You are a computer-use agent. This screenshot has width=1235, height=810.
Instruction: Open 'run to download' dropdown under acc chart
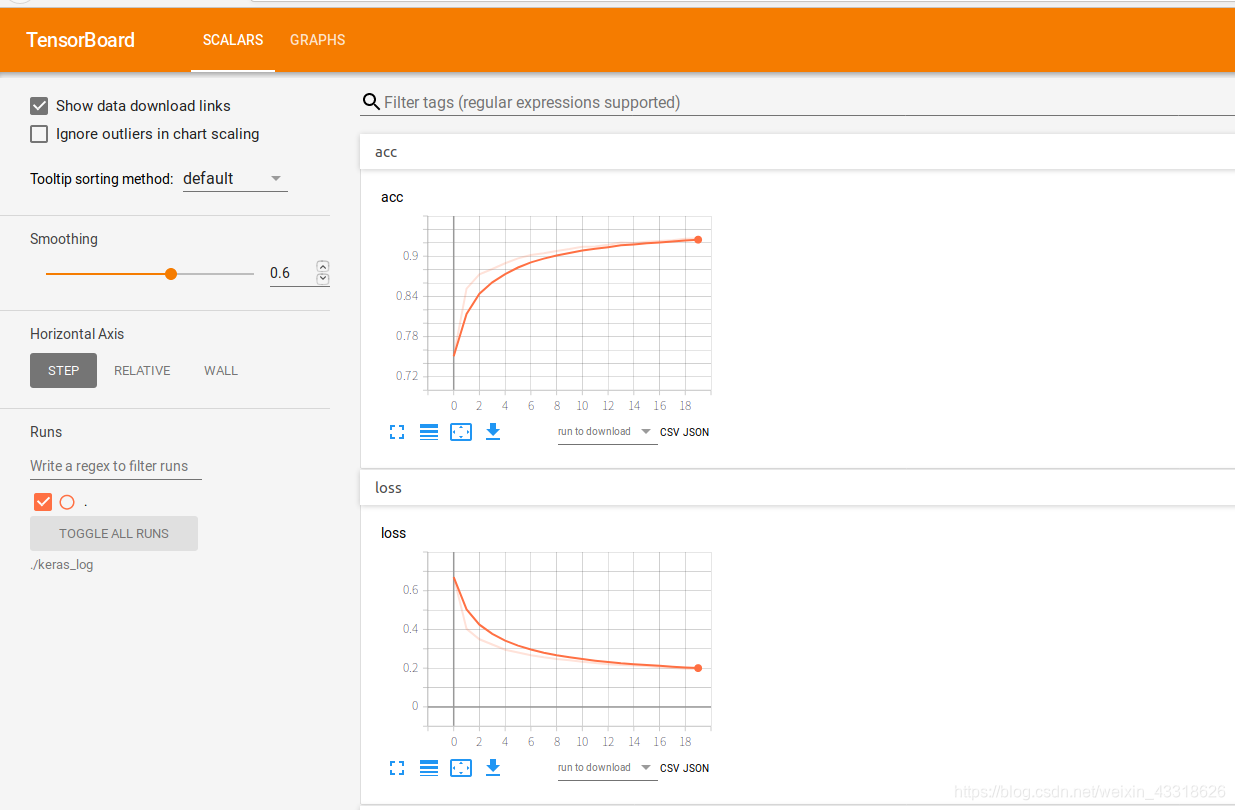tap(606, 432)
